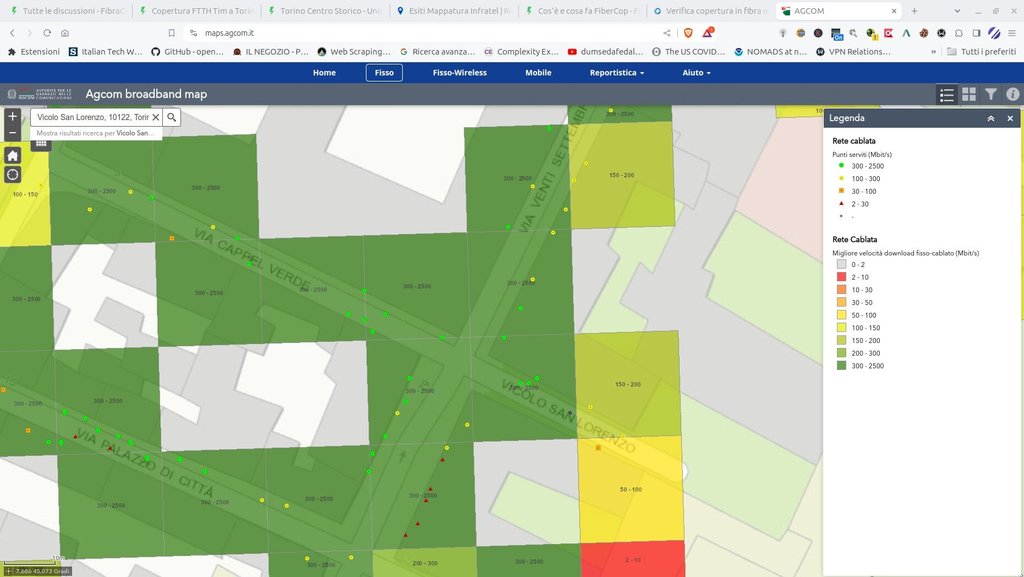Click the search magnifier button
1024x577 pixels.
[x=172, y=117]
